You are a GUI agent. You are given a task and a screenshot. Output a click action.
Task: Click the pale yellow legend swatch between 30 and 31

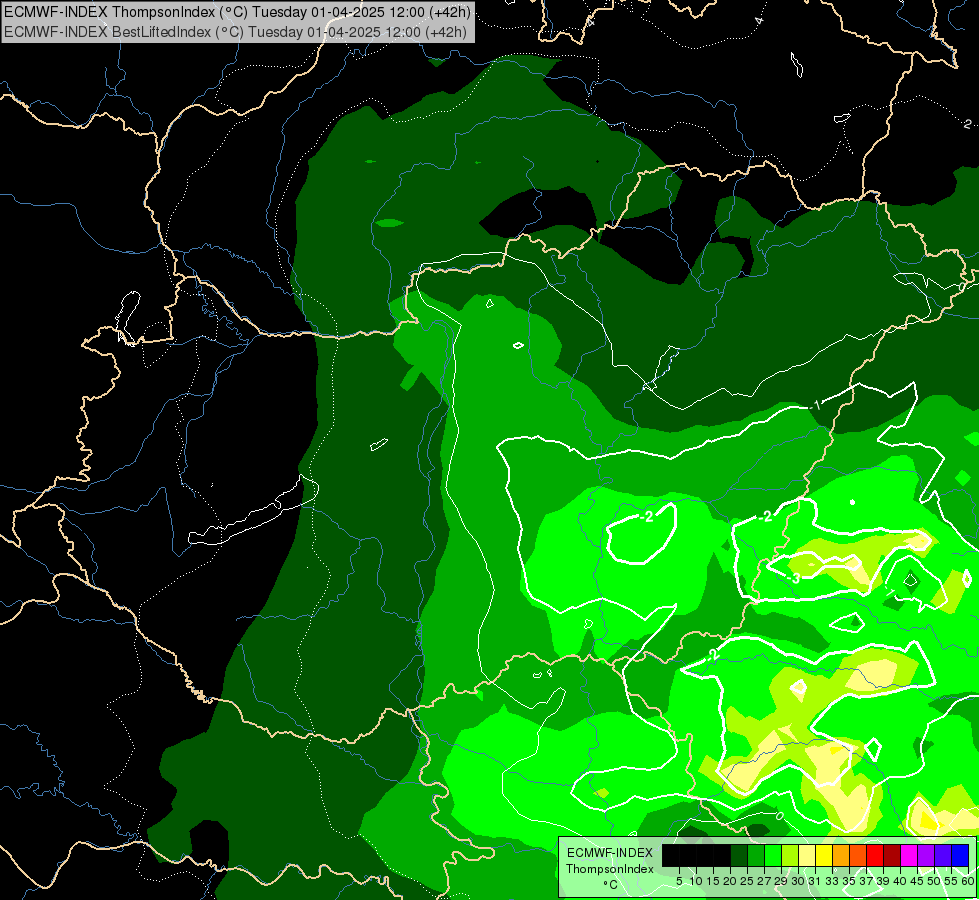coord(807,855)
